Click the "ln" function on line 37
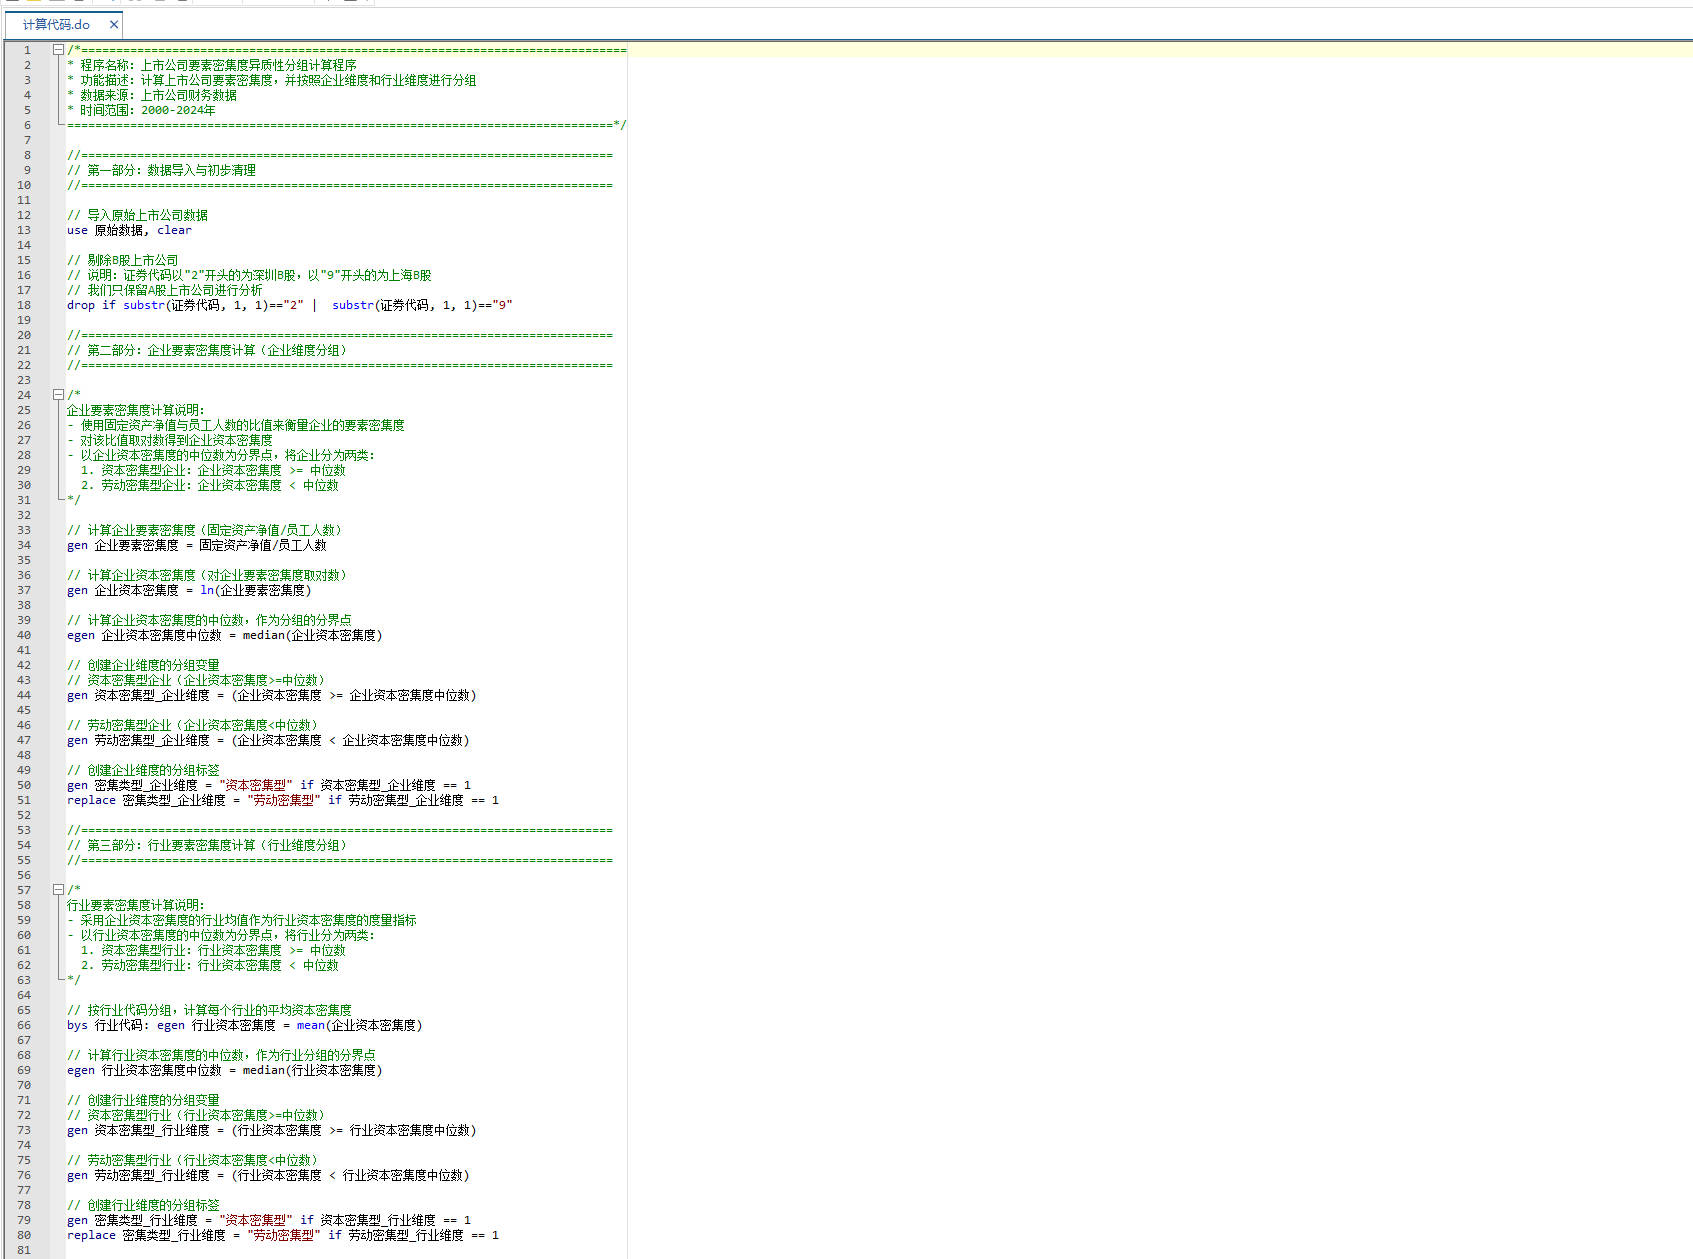 (207, 590)
